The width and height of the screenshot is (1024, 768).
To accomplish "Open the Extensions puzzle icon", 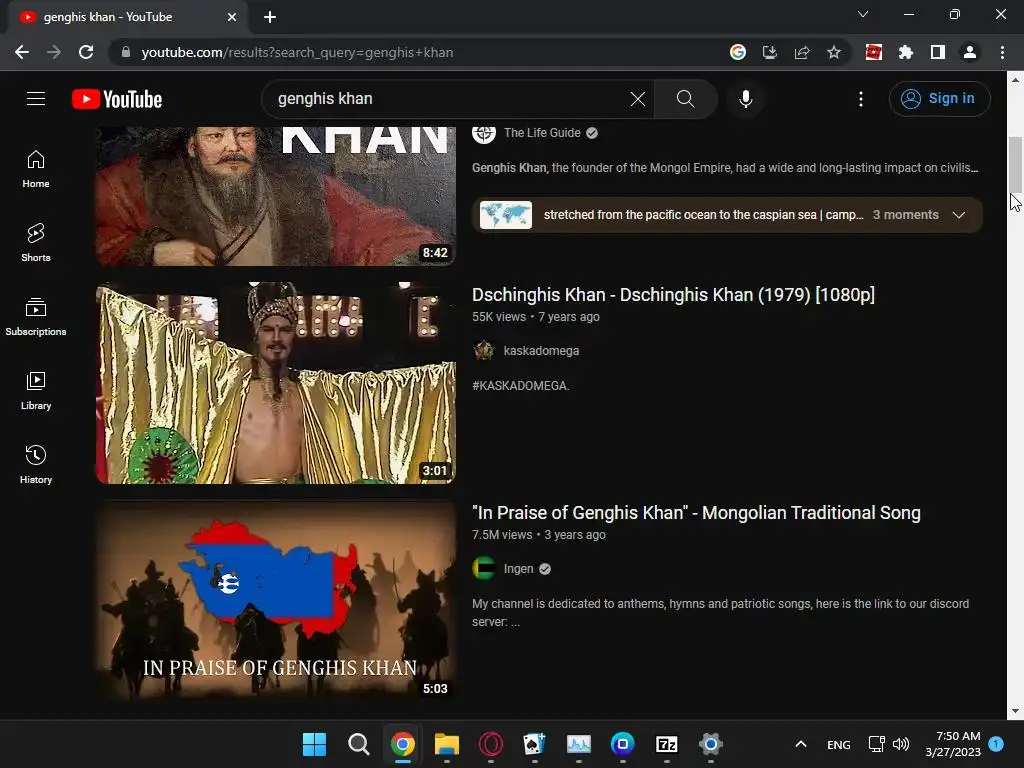I will [905, 52].
